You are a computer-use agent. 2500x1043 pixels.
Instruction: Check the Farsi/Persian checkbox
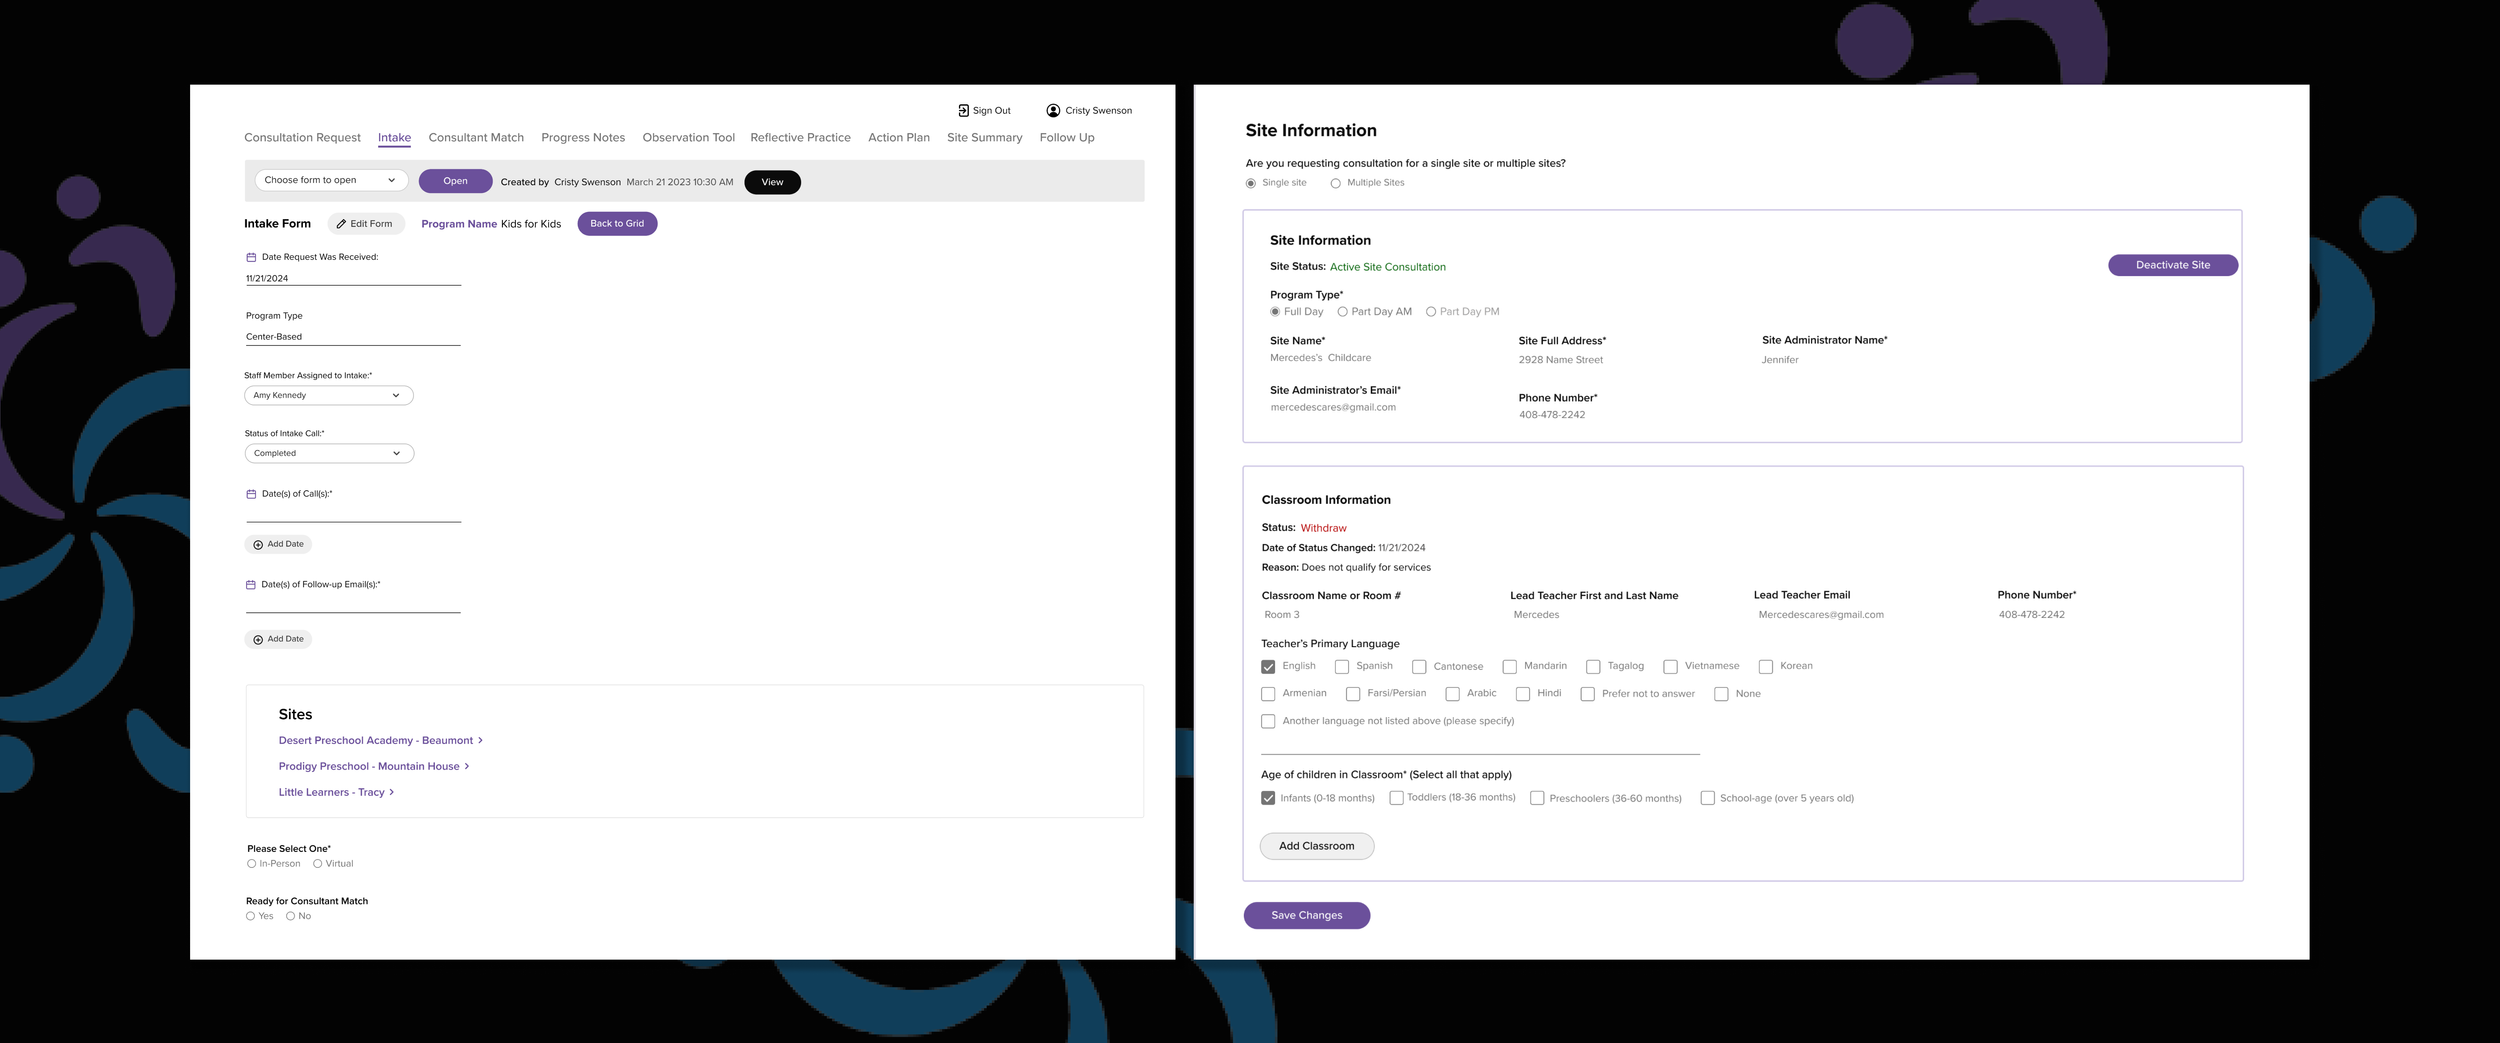(1353, 694)
